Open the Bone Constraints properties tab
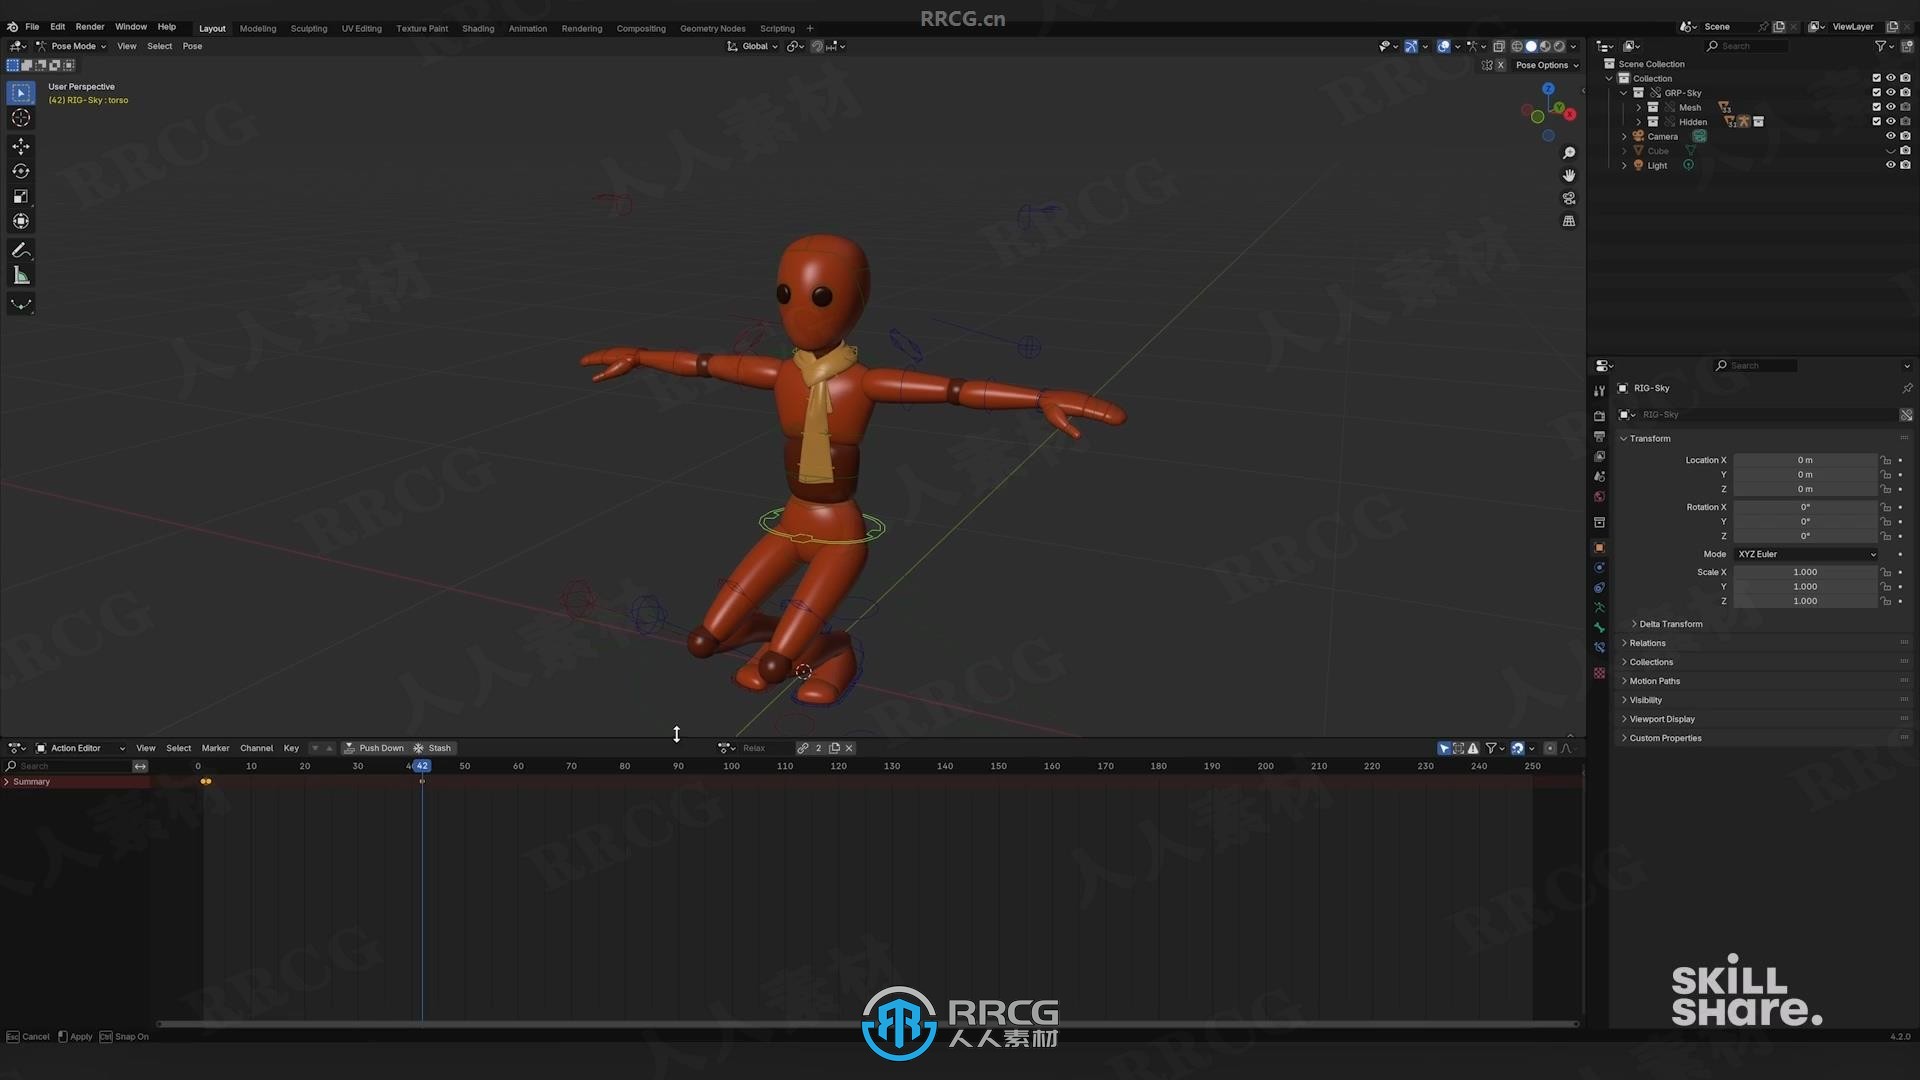The height and width of the screenshot is (1080, 1920). [1599, 647]
